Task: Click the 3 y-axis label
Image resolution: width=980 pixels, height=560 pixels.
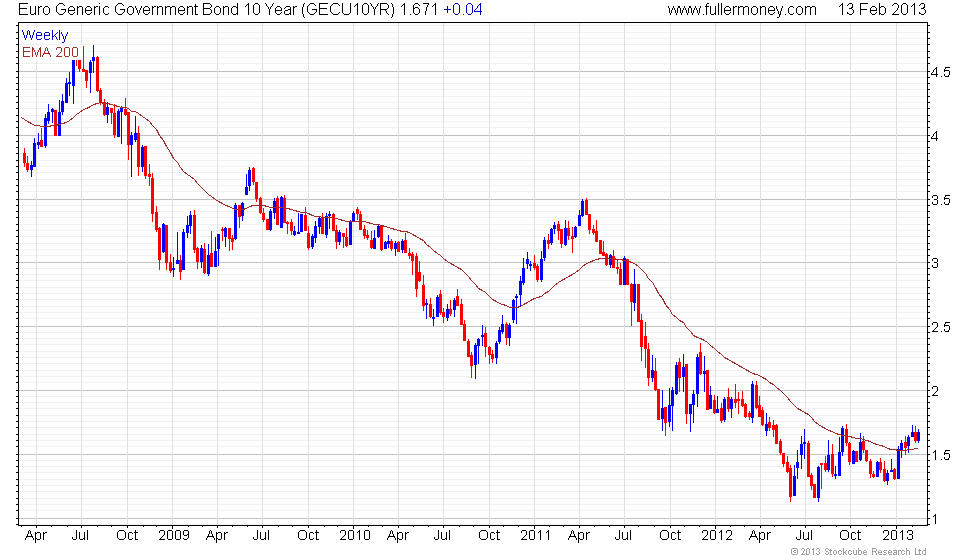Action: coord(935,263)
